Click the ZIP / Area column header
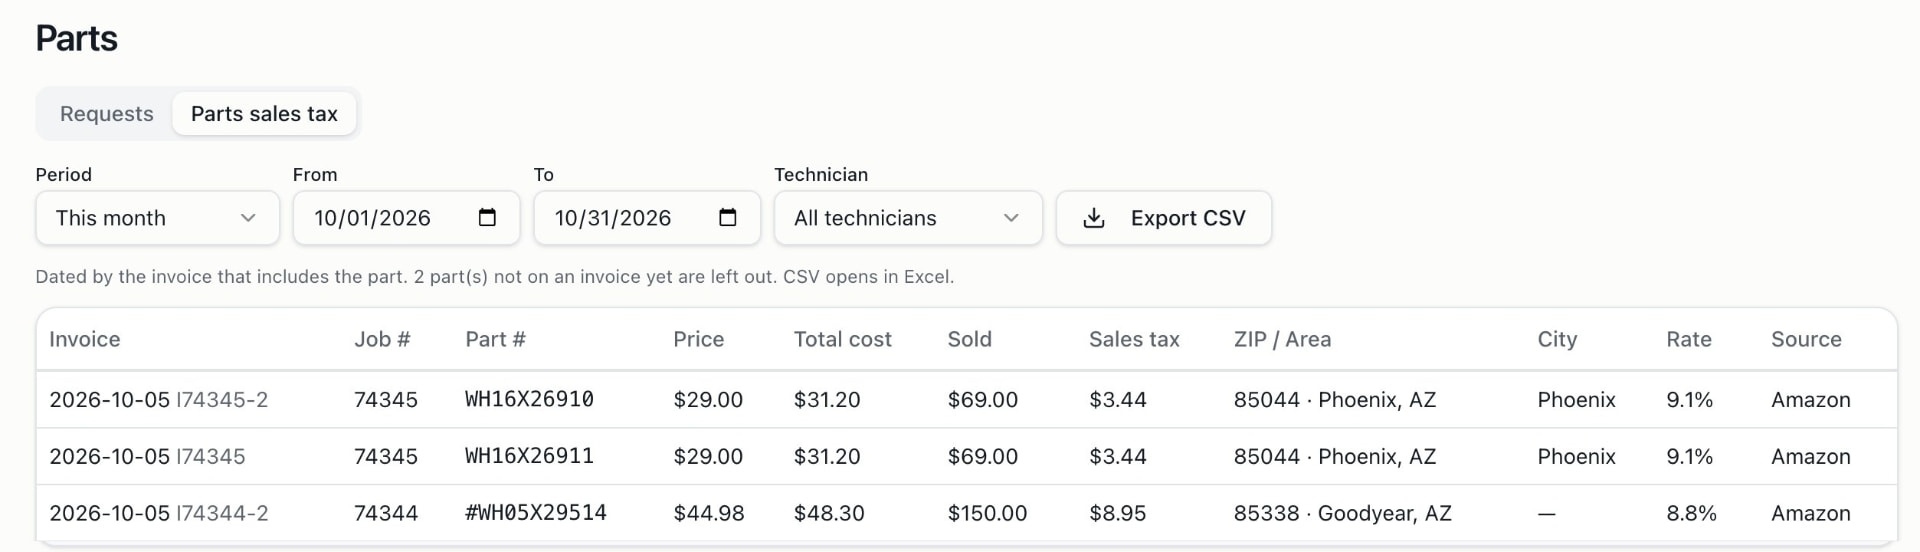This screenshot has height=552, width=1920. pyautogui.click(x=1282, y=339)
